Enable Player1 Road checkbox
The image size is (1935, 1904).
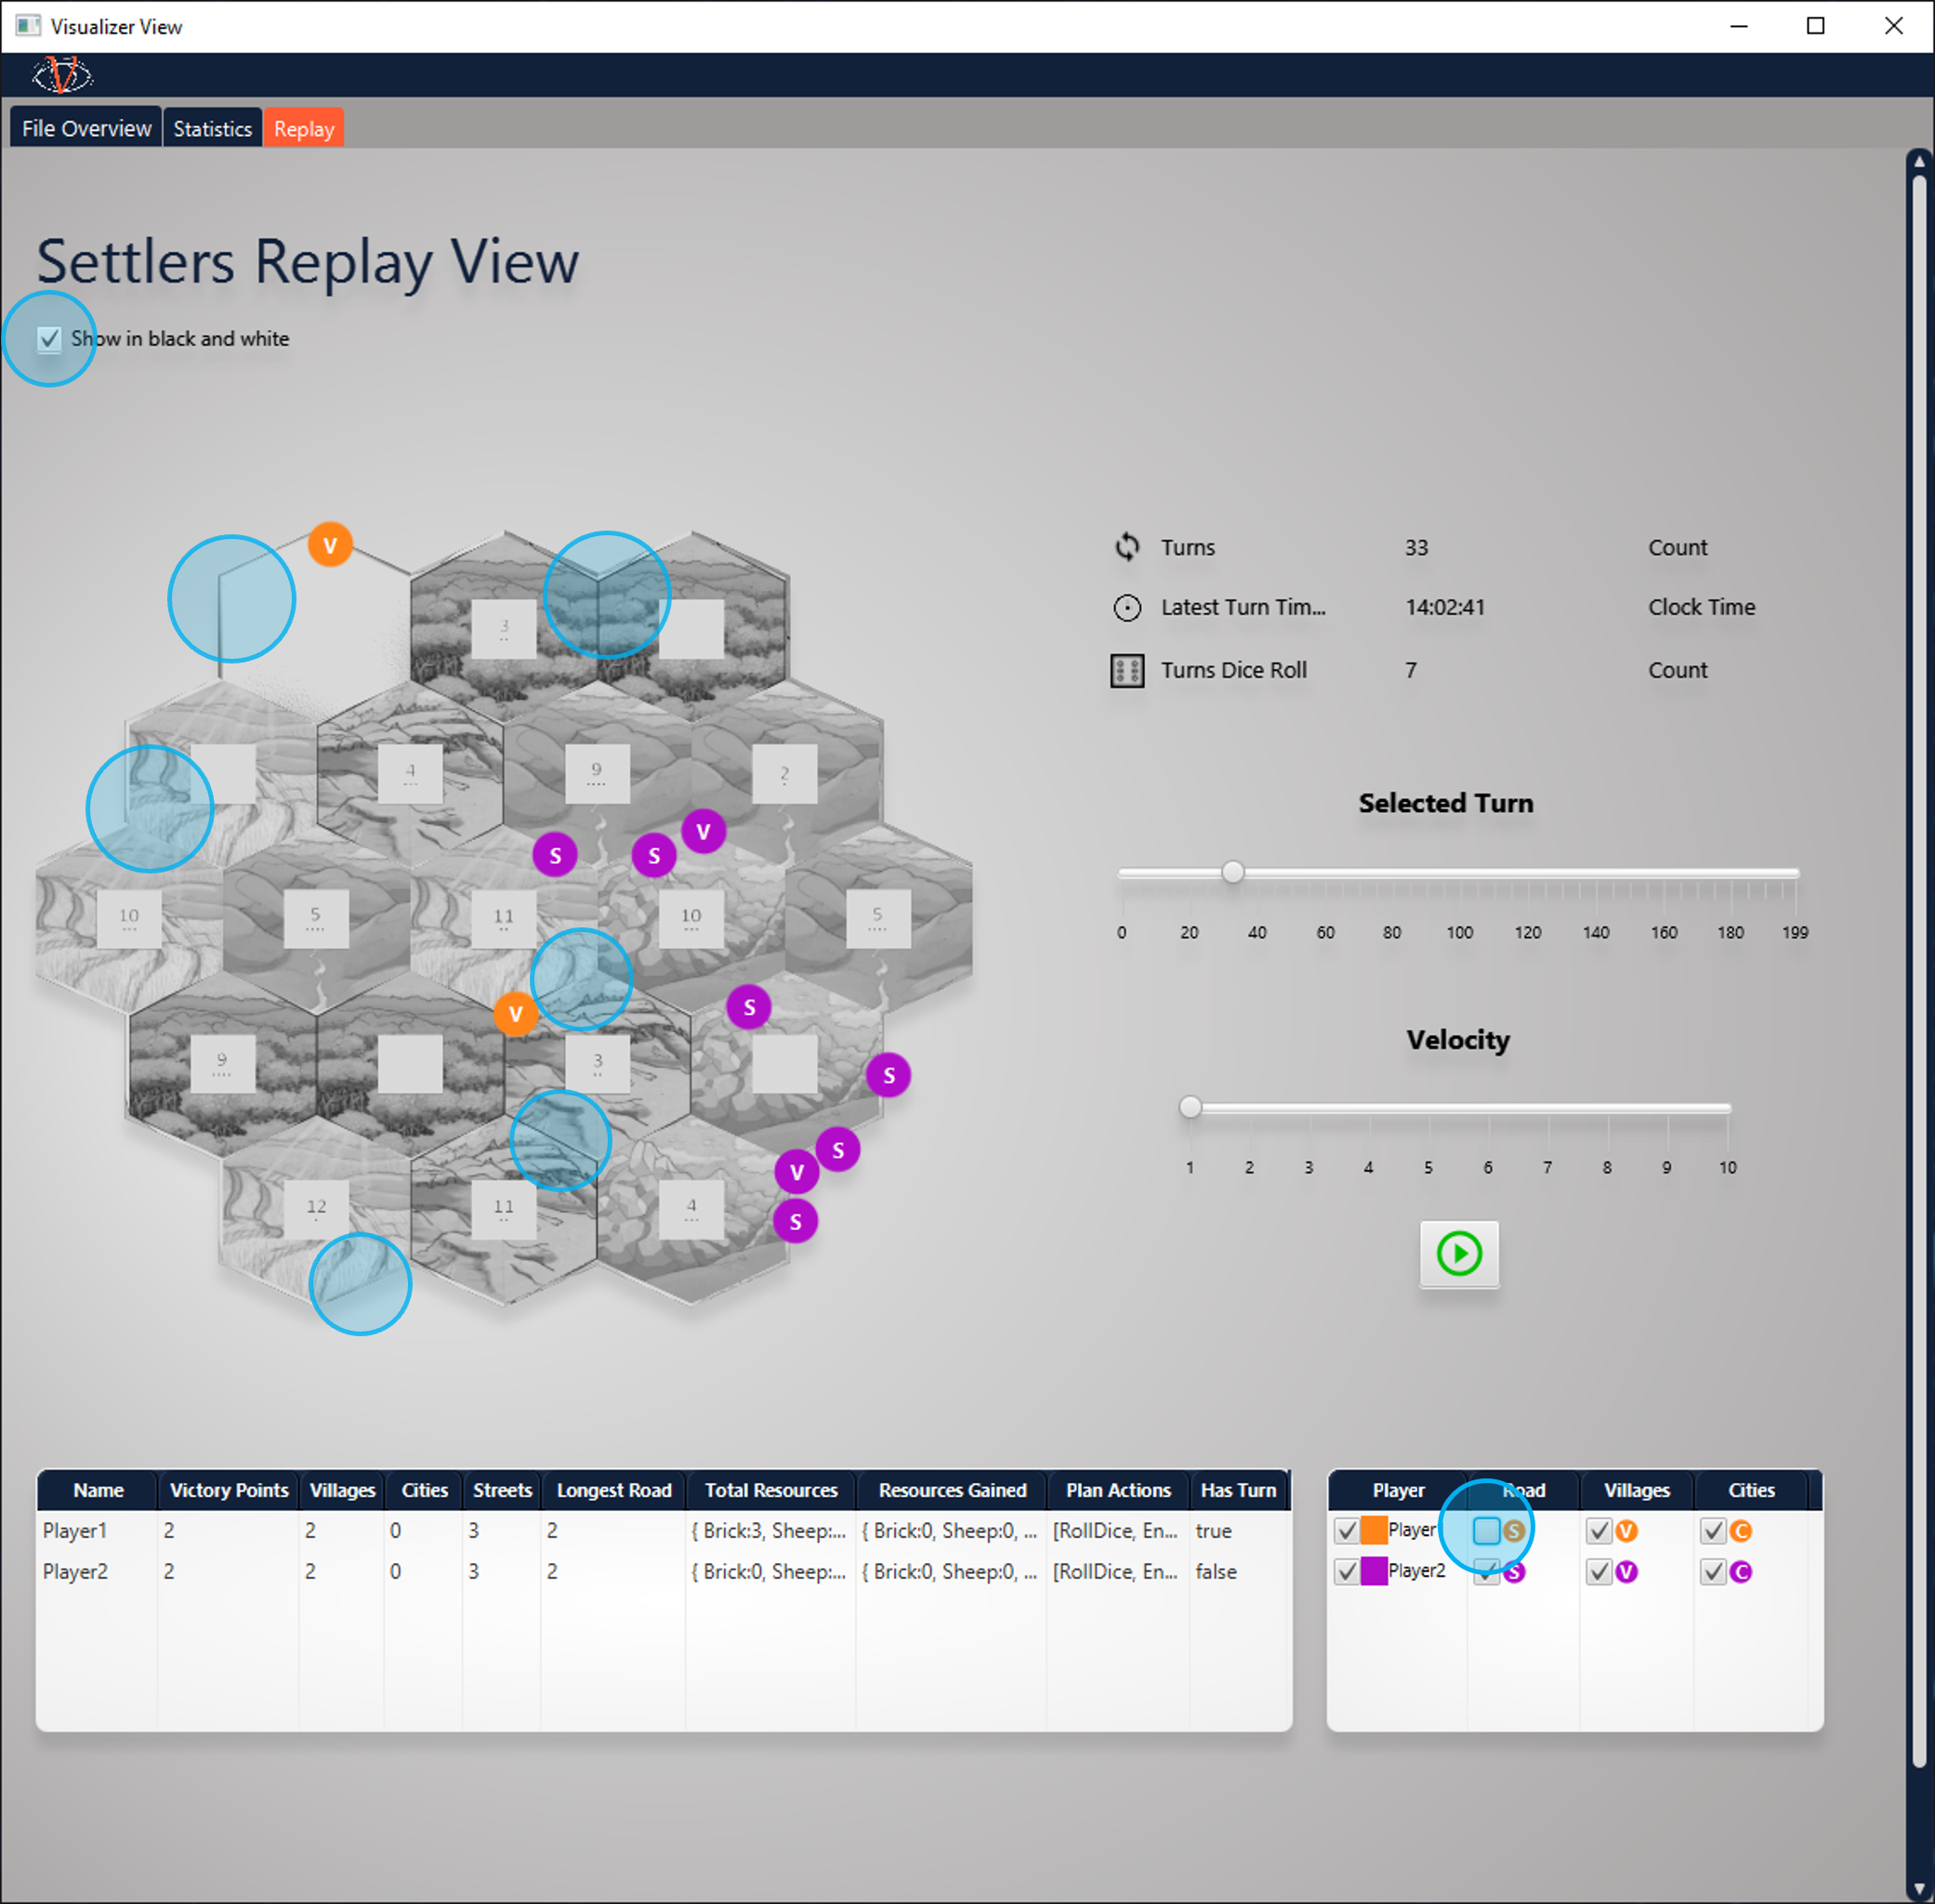(x=1487, y=1530)
